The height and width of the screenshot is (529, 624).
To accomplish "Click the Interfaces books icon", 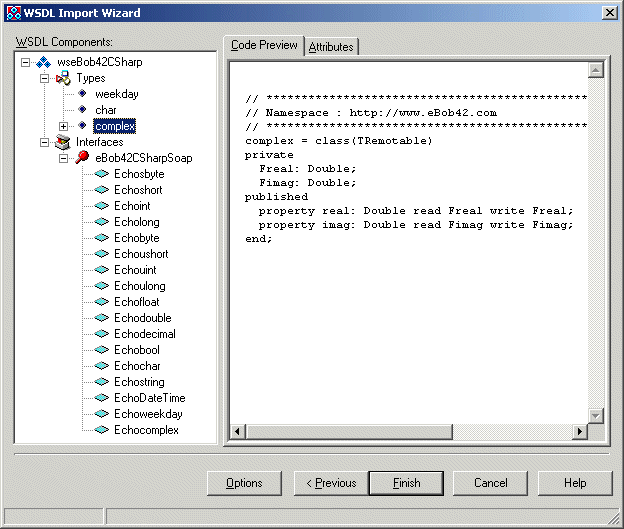I will (x=63, y=142).
